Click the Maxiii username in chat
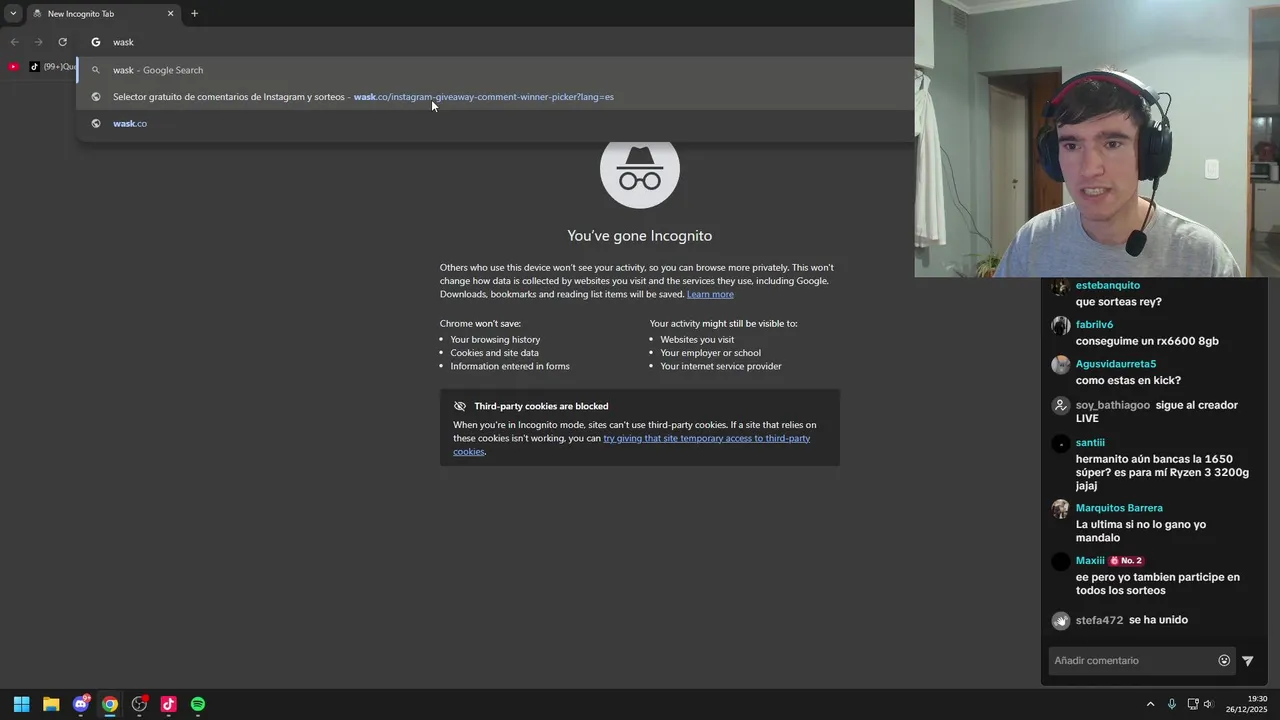1280x720 pixels. tap(1090, 561)
